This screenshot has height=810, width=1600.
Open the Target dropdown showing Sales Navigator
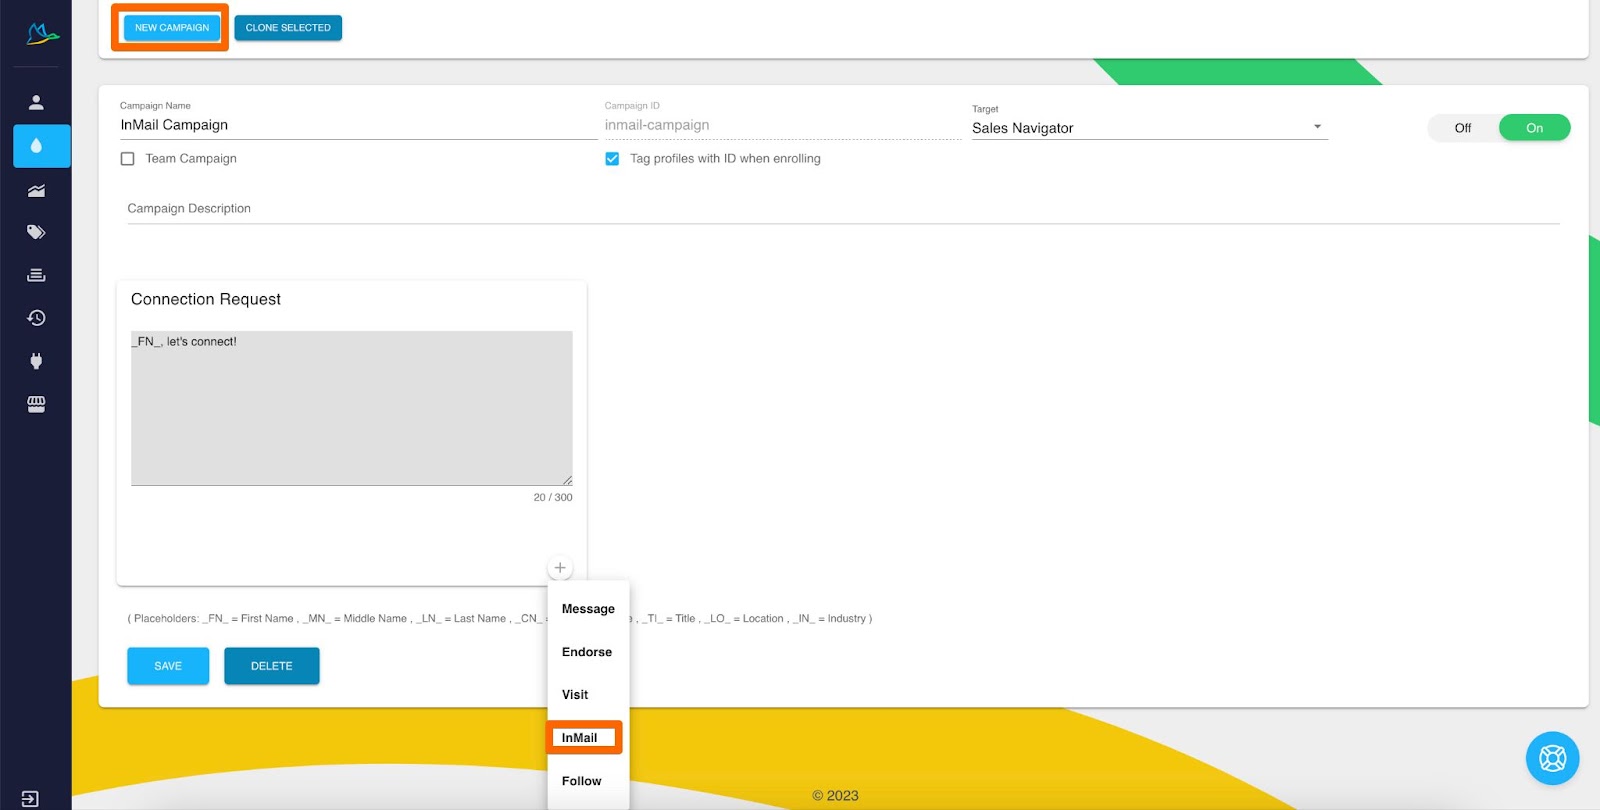tap(1149, 128)
